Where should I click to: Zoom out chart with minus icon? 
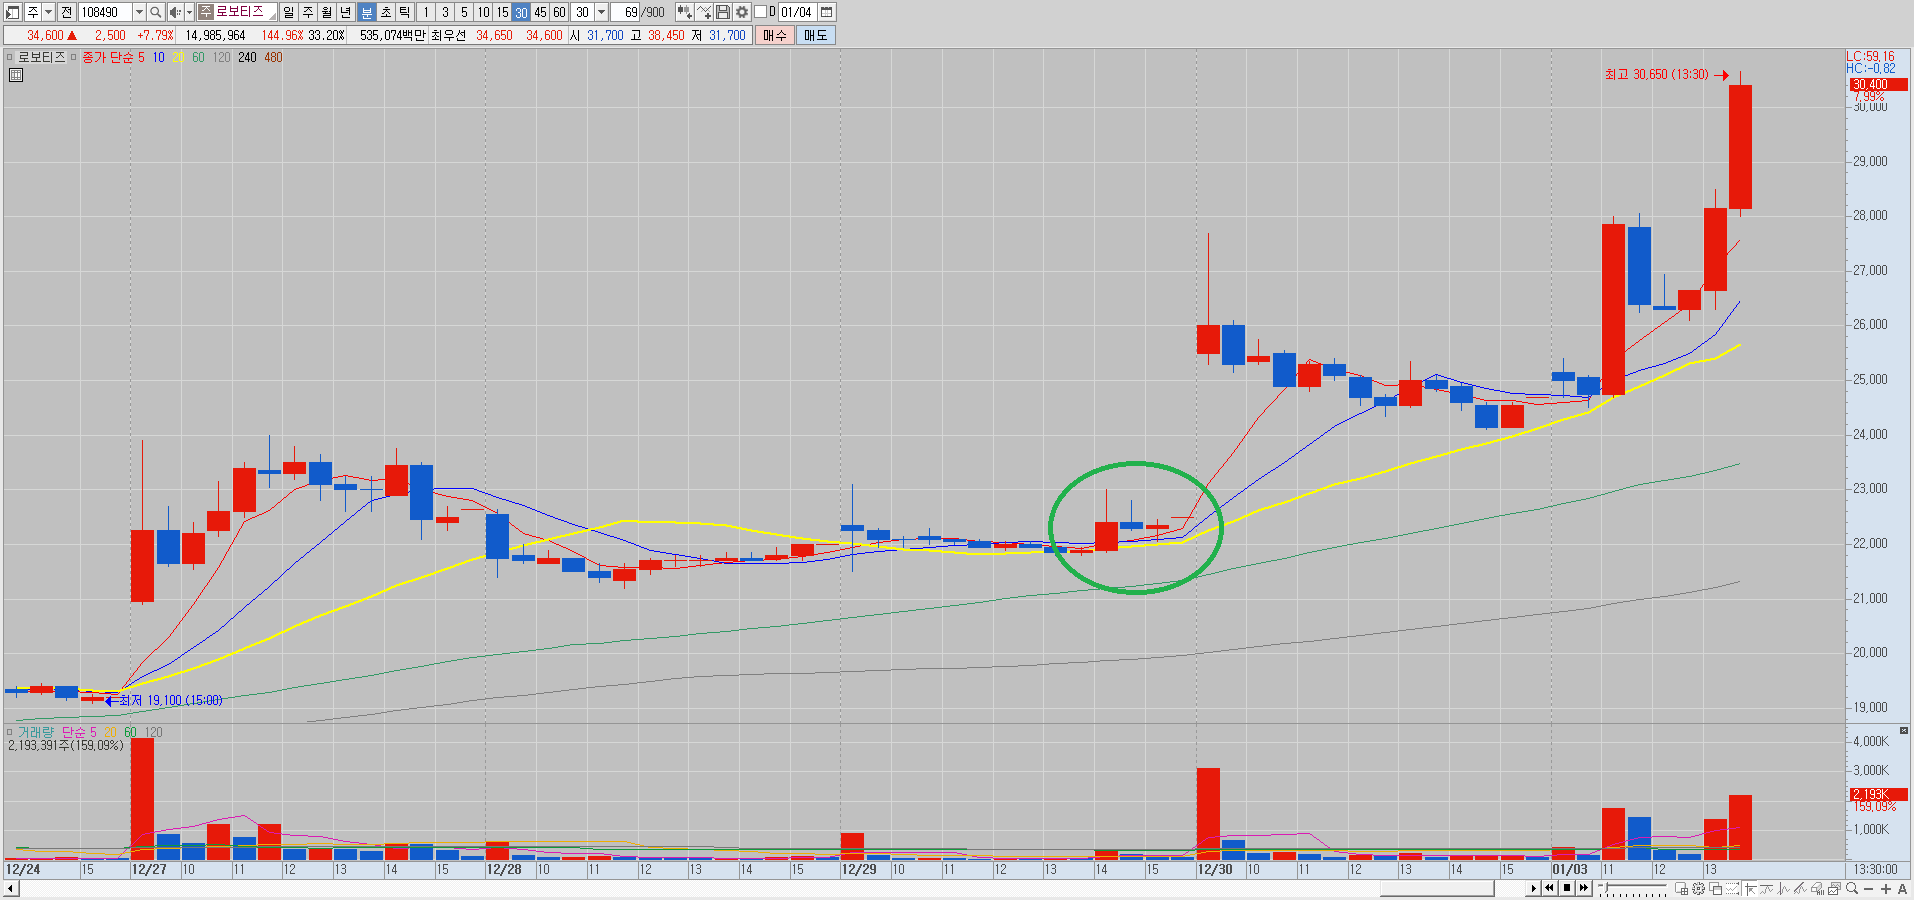coord(1869,888)
